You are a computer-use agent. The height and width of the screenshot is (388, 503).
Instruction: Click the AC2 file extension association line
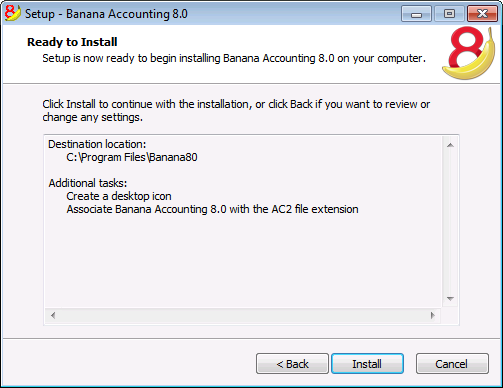212,209
